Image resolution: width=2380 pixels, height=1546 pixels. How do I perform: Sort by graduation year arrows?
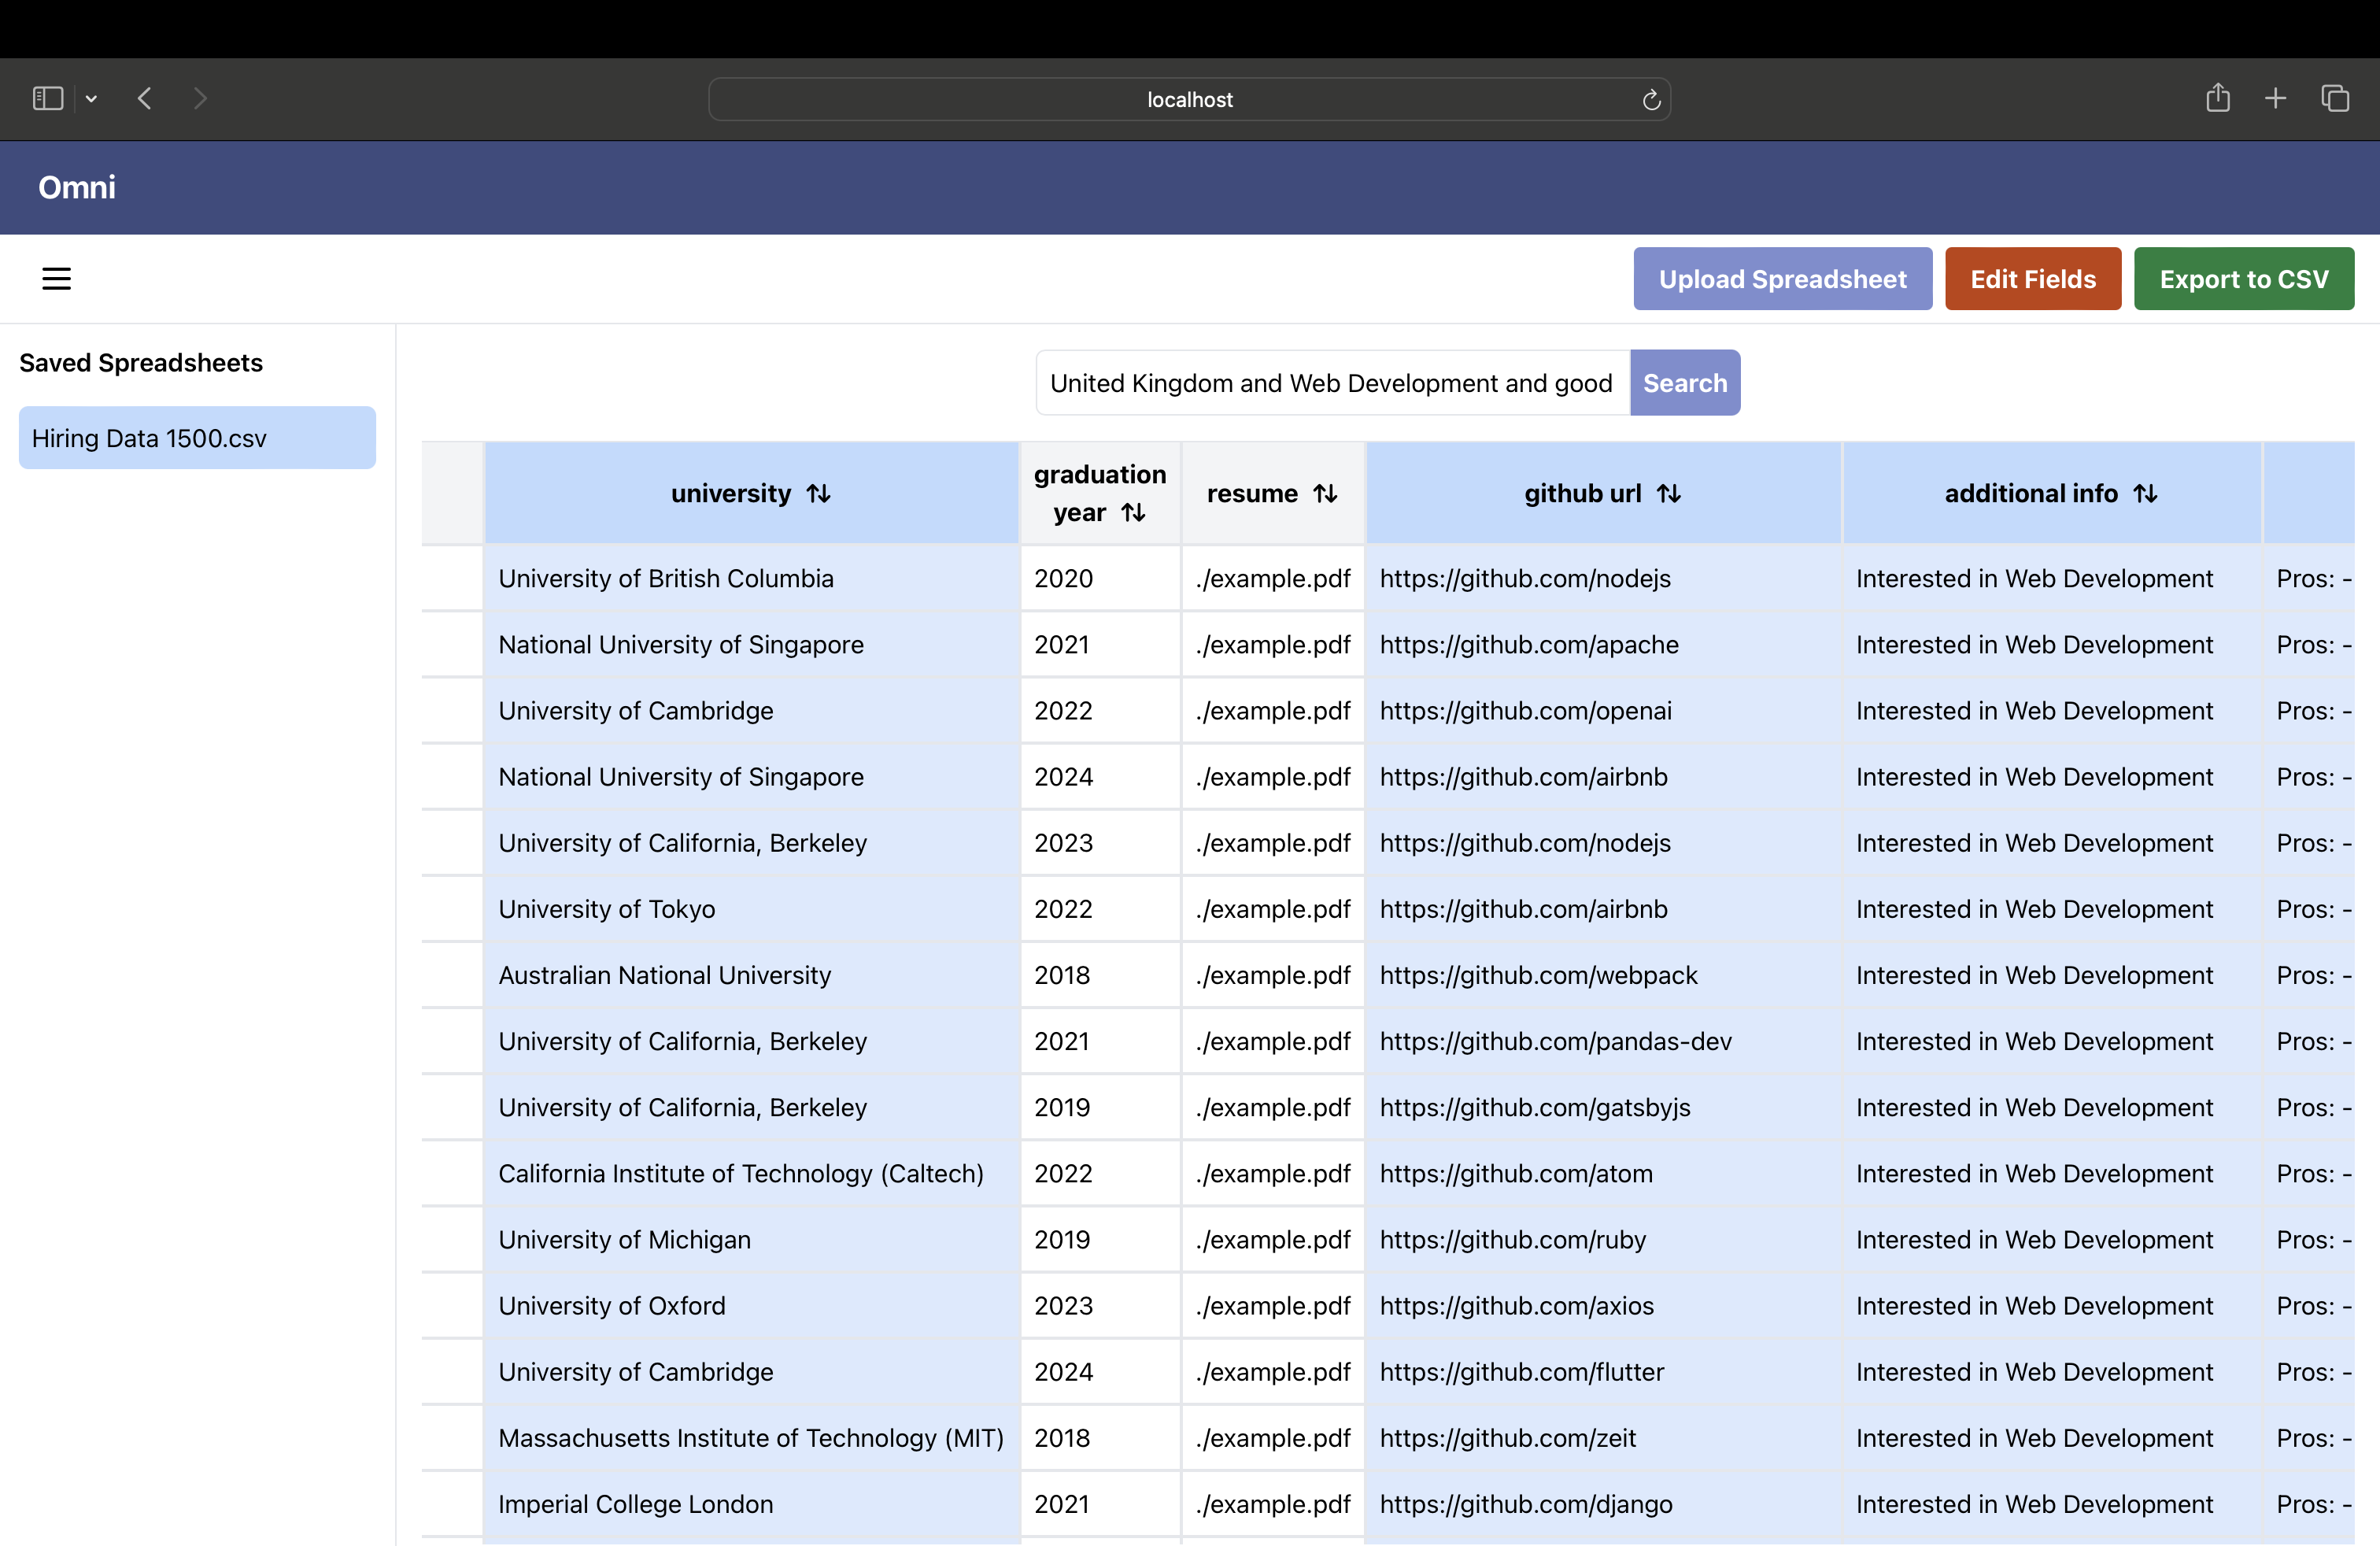point(1132,512)
